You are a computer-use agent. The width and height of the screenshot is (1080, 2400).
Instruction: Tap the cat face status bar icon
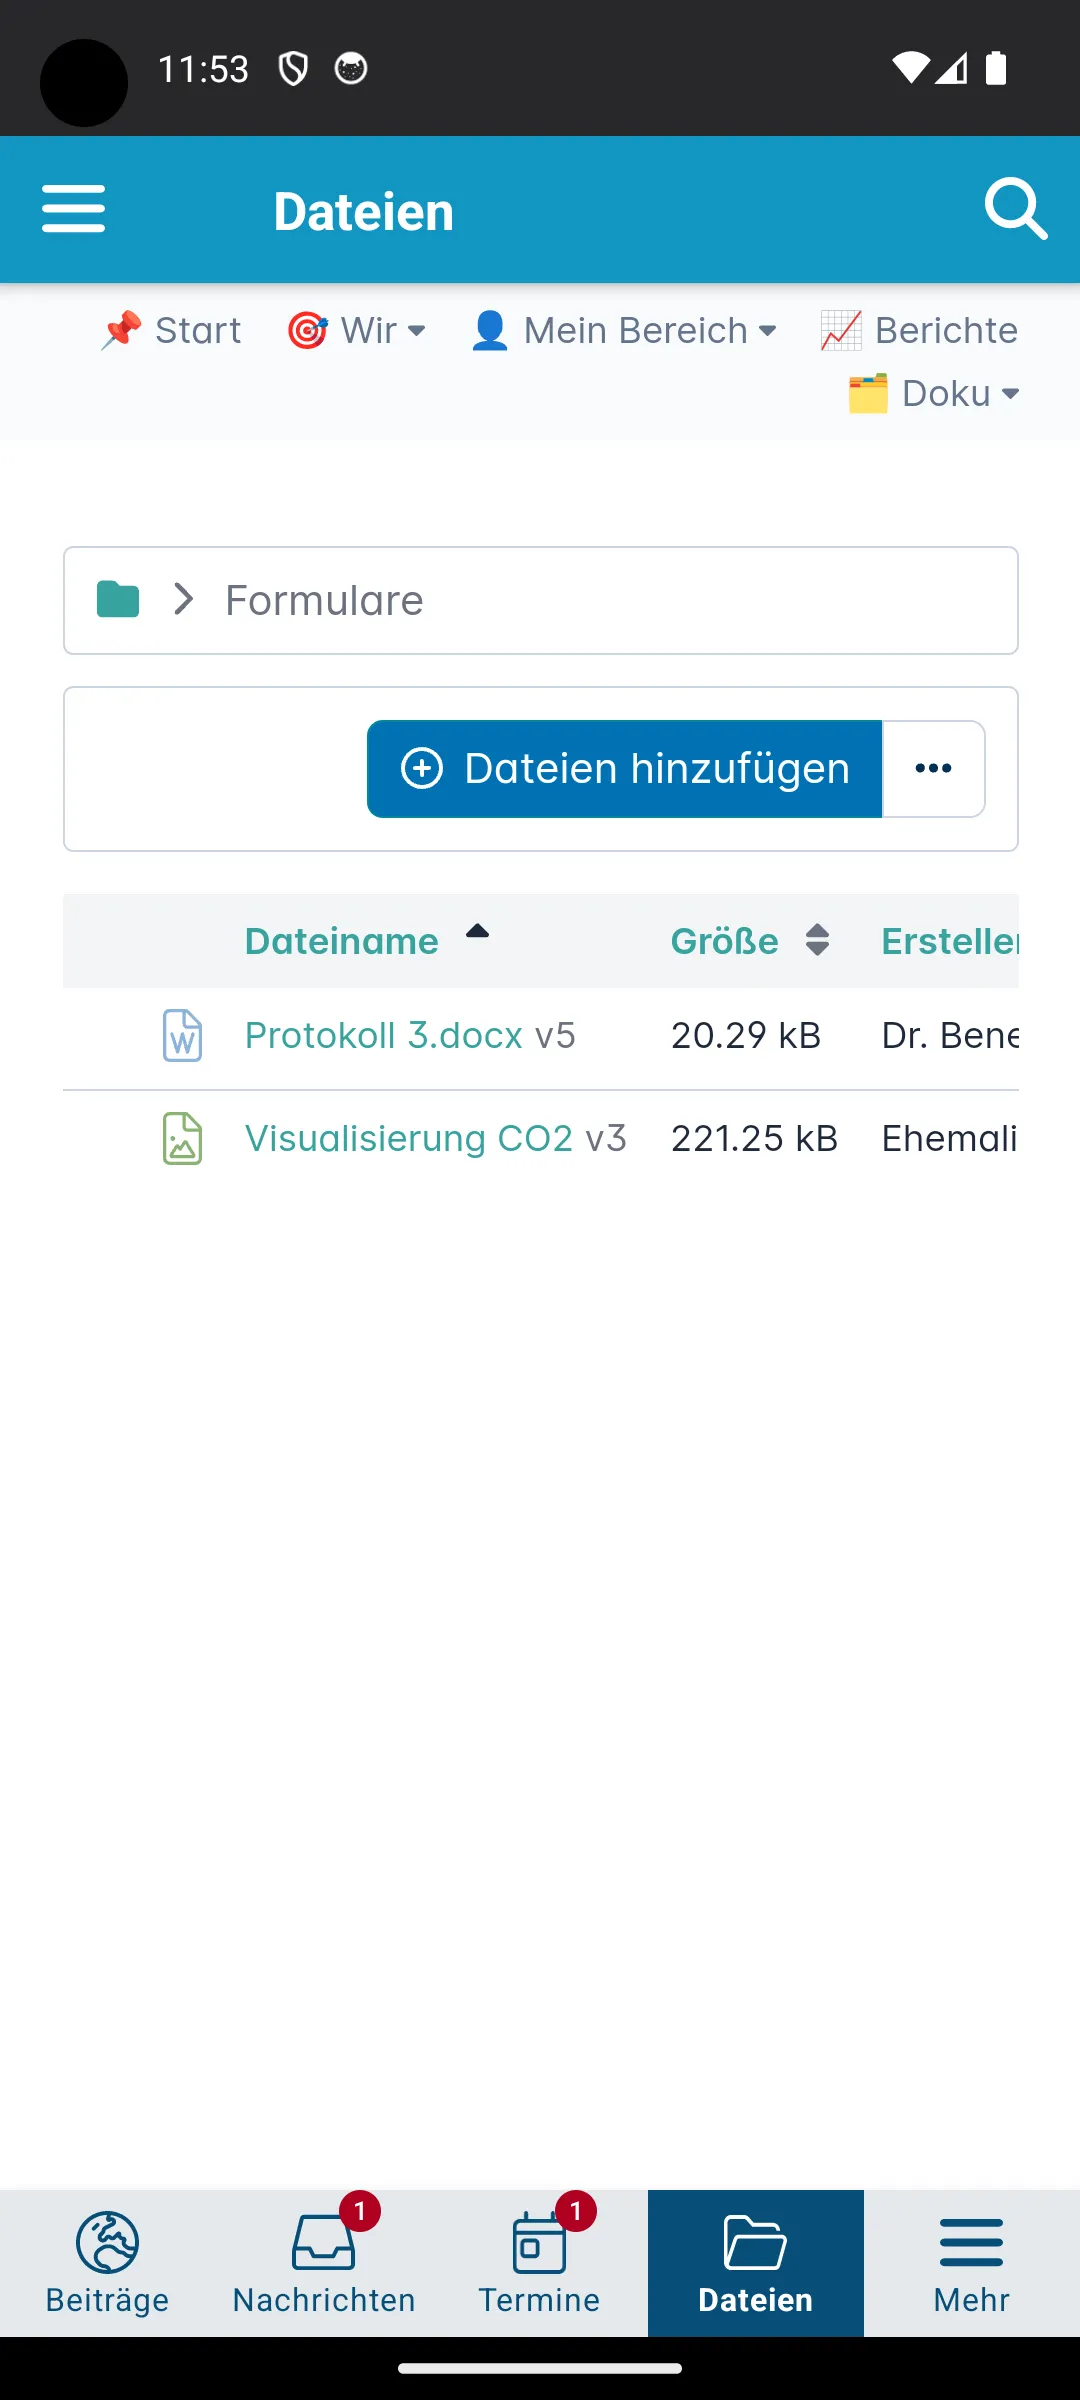(351, 69)
